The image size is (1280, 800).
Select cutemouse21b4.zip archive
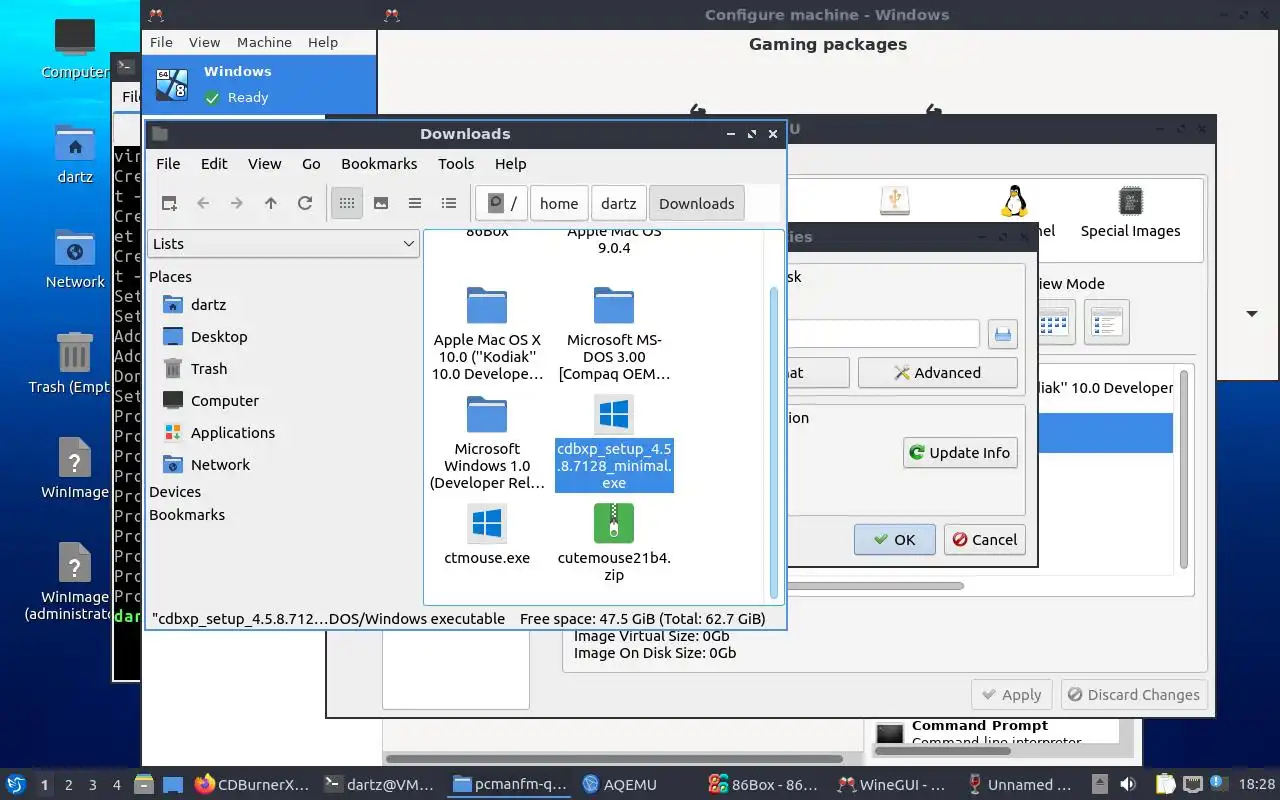pos(614,543)
